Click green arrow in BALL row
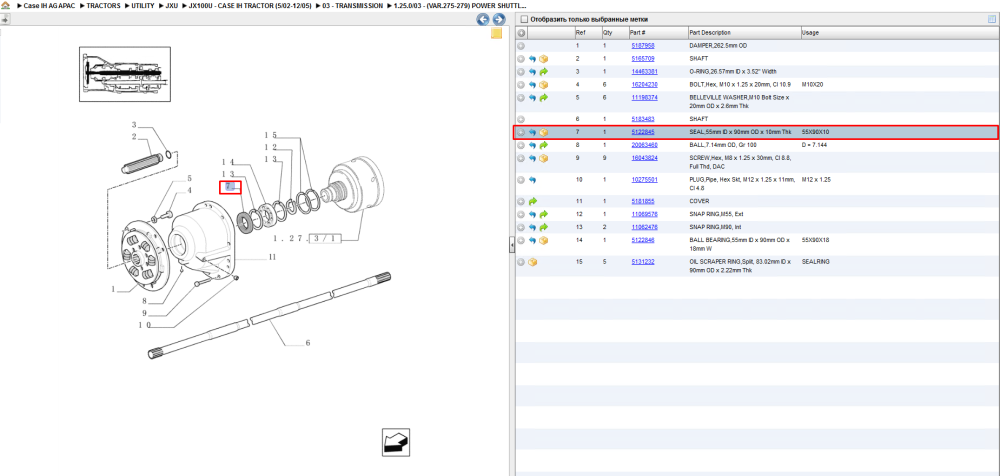Image resolution: width=1000 pixels, height=476 pixels. point(543,145)
